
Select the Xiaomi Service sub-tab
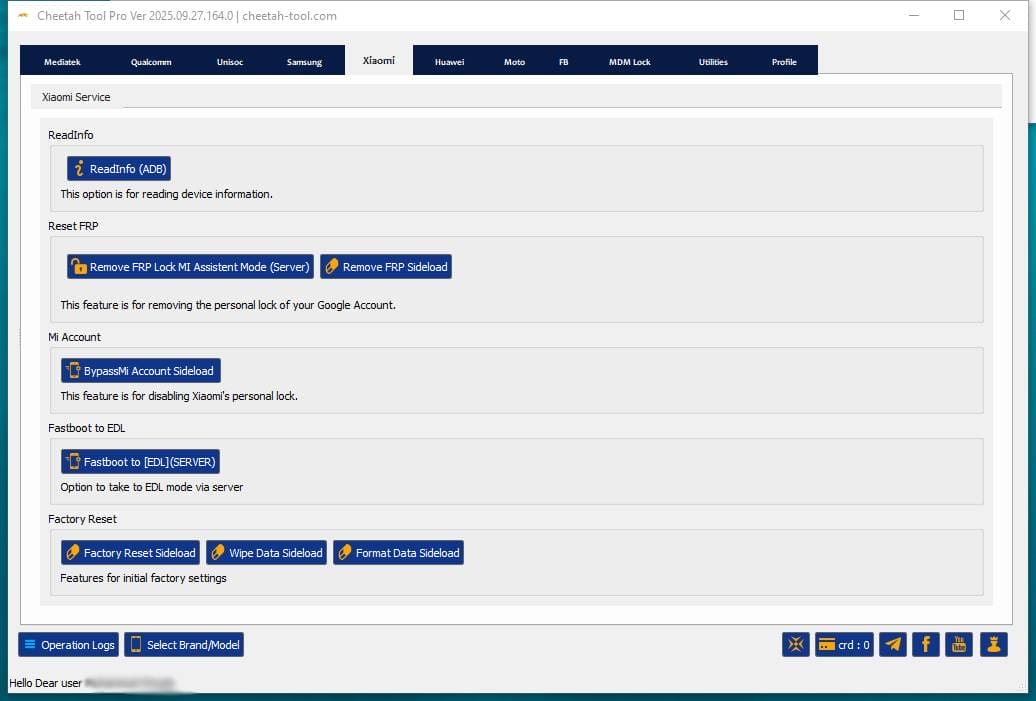pos(76,97)
